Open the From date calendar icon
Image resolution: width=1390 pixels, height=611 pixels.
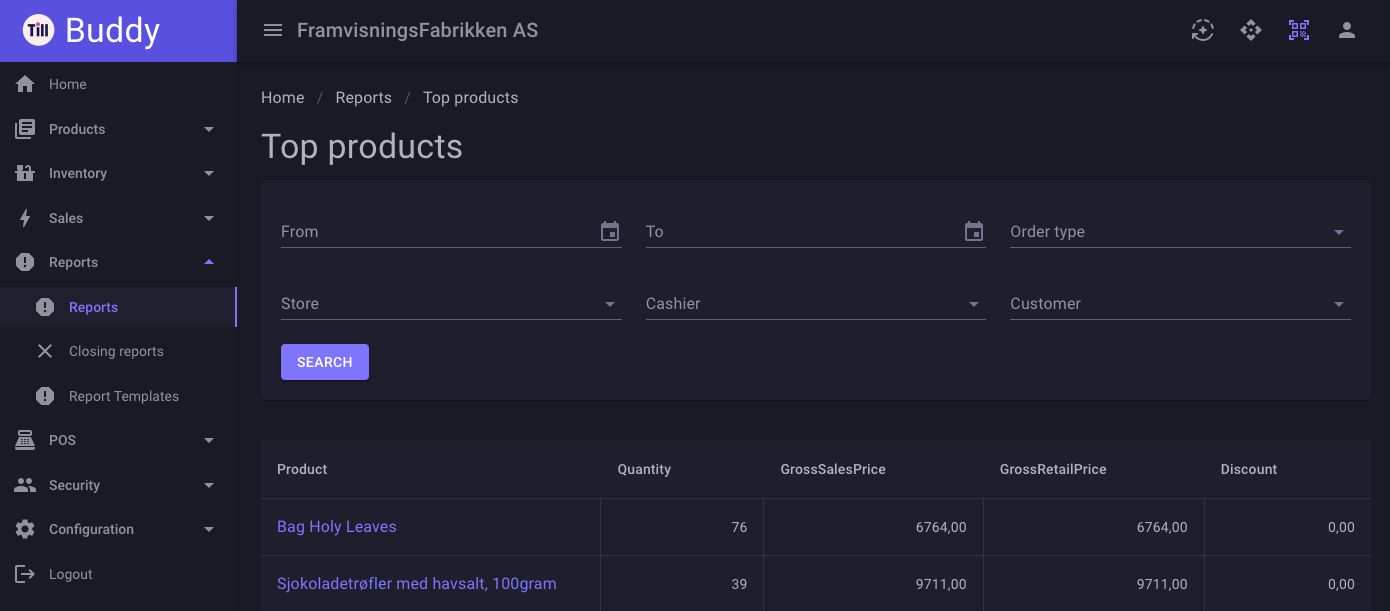point(610,231)
